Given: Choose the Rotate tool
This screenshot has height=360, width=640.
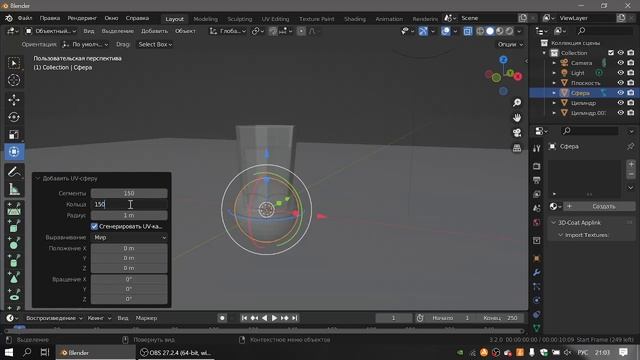Looking at the screenshot, I should tap(14, 117).
